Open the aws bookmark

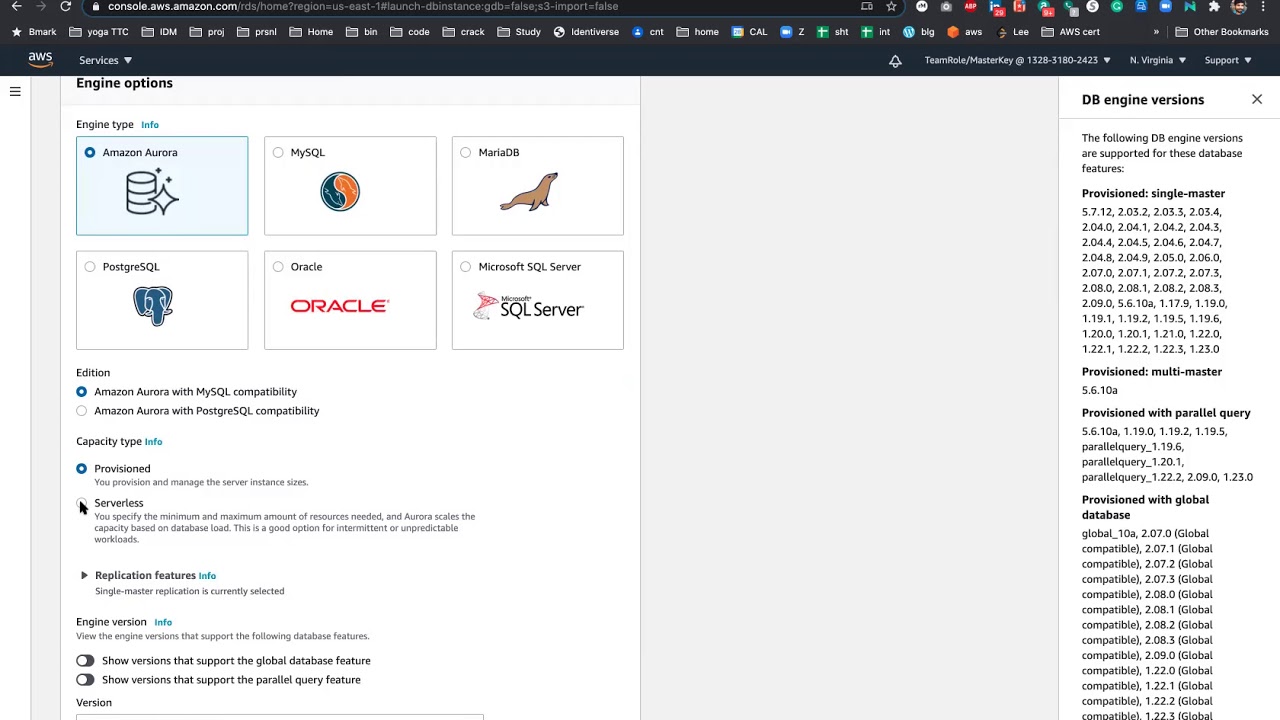click(964, 32)
